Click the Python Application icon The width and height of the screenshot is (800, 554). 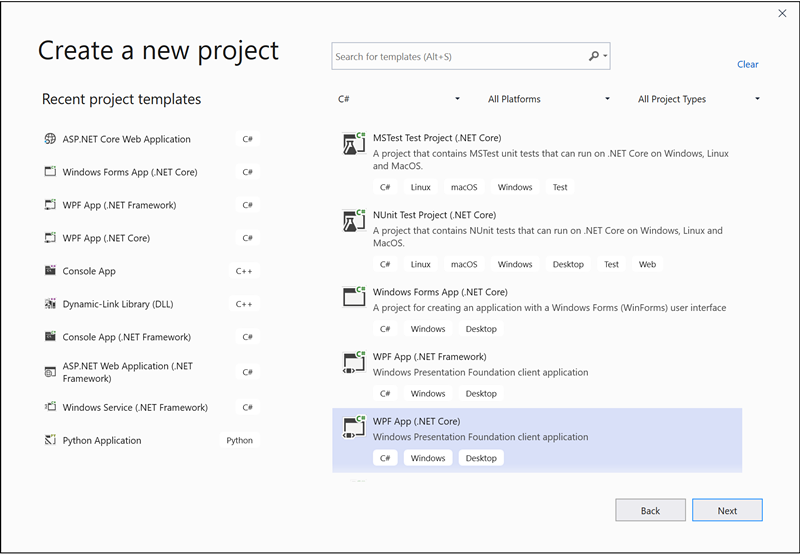coord(50,440)
